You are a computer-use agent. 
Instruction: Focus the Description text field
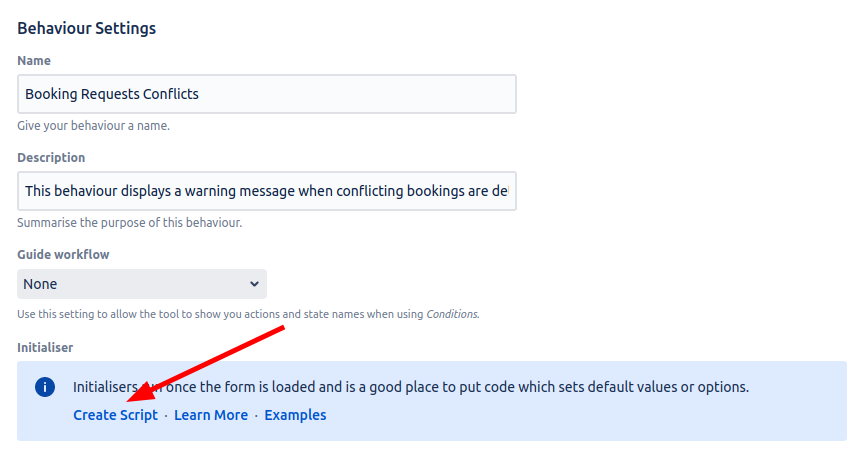coord(266,190)
